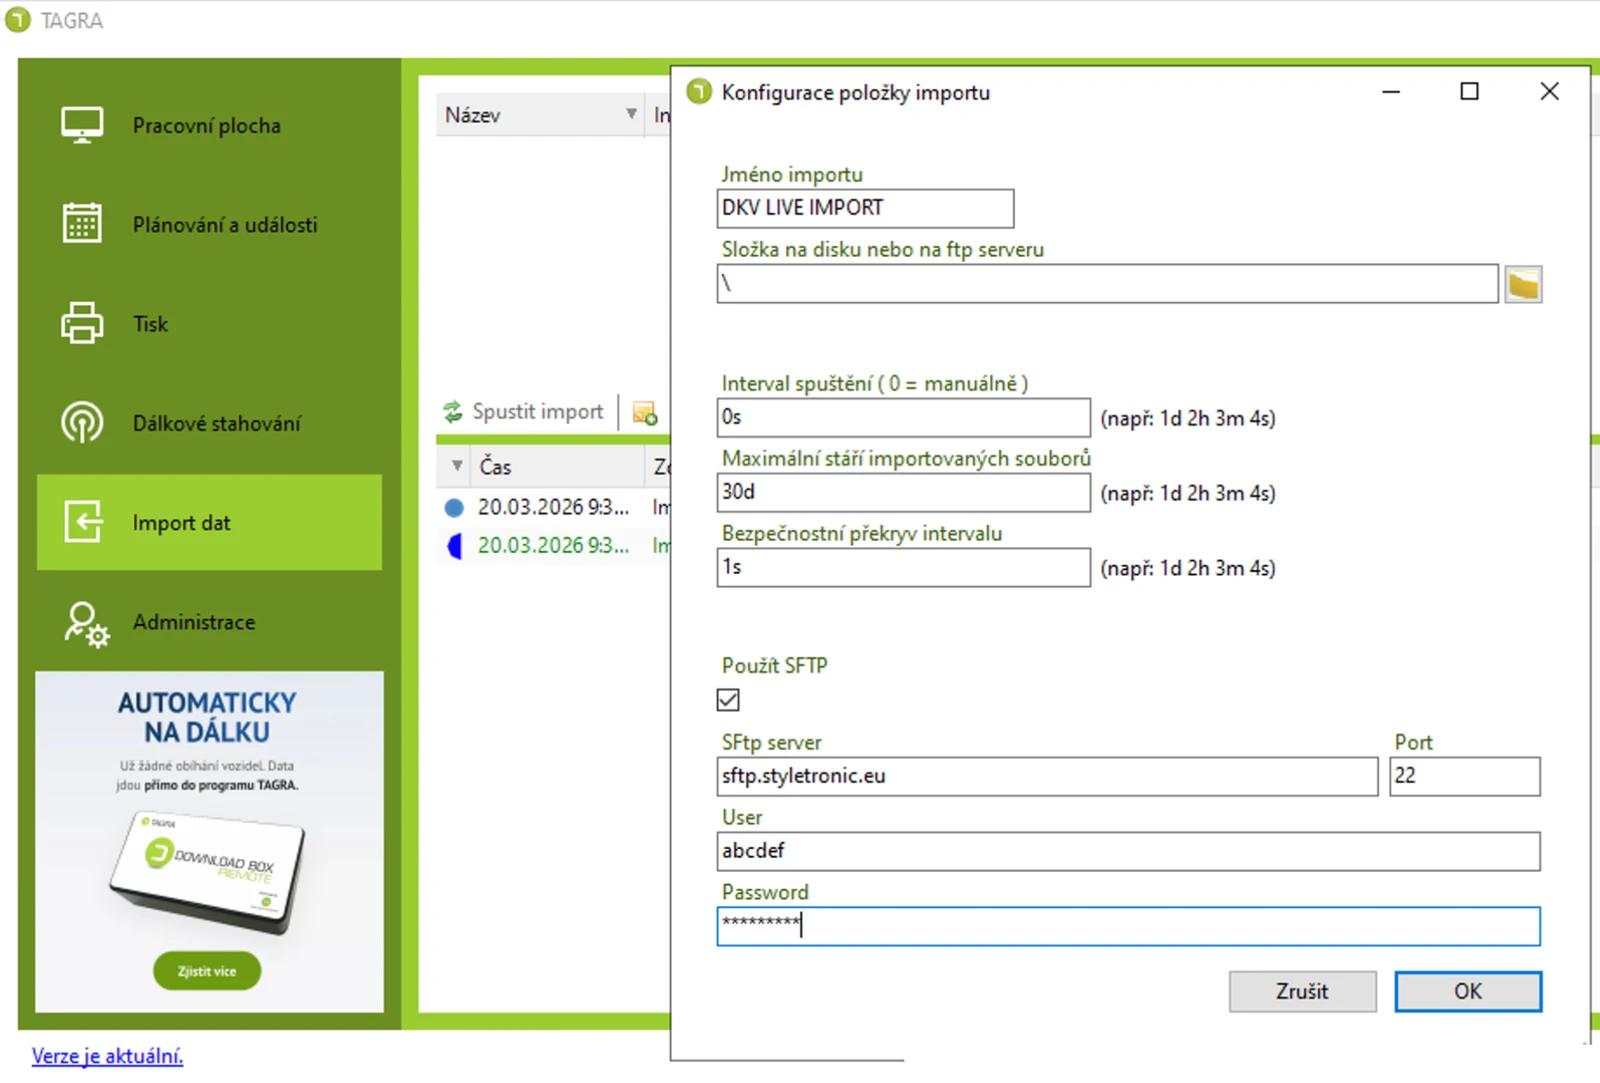Click the Interval spuštění field

[903, 417]
